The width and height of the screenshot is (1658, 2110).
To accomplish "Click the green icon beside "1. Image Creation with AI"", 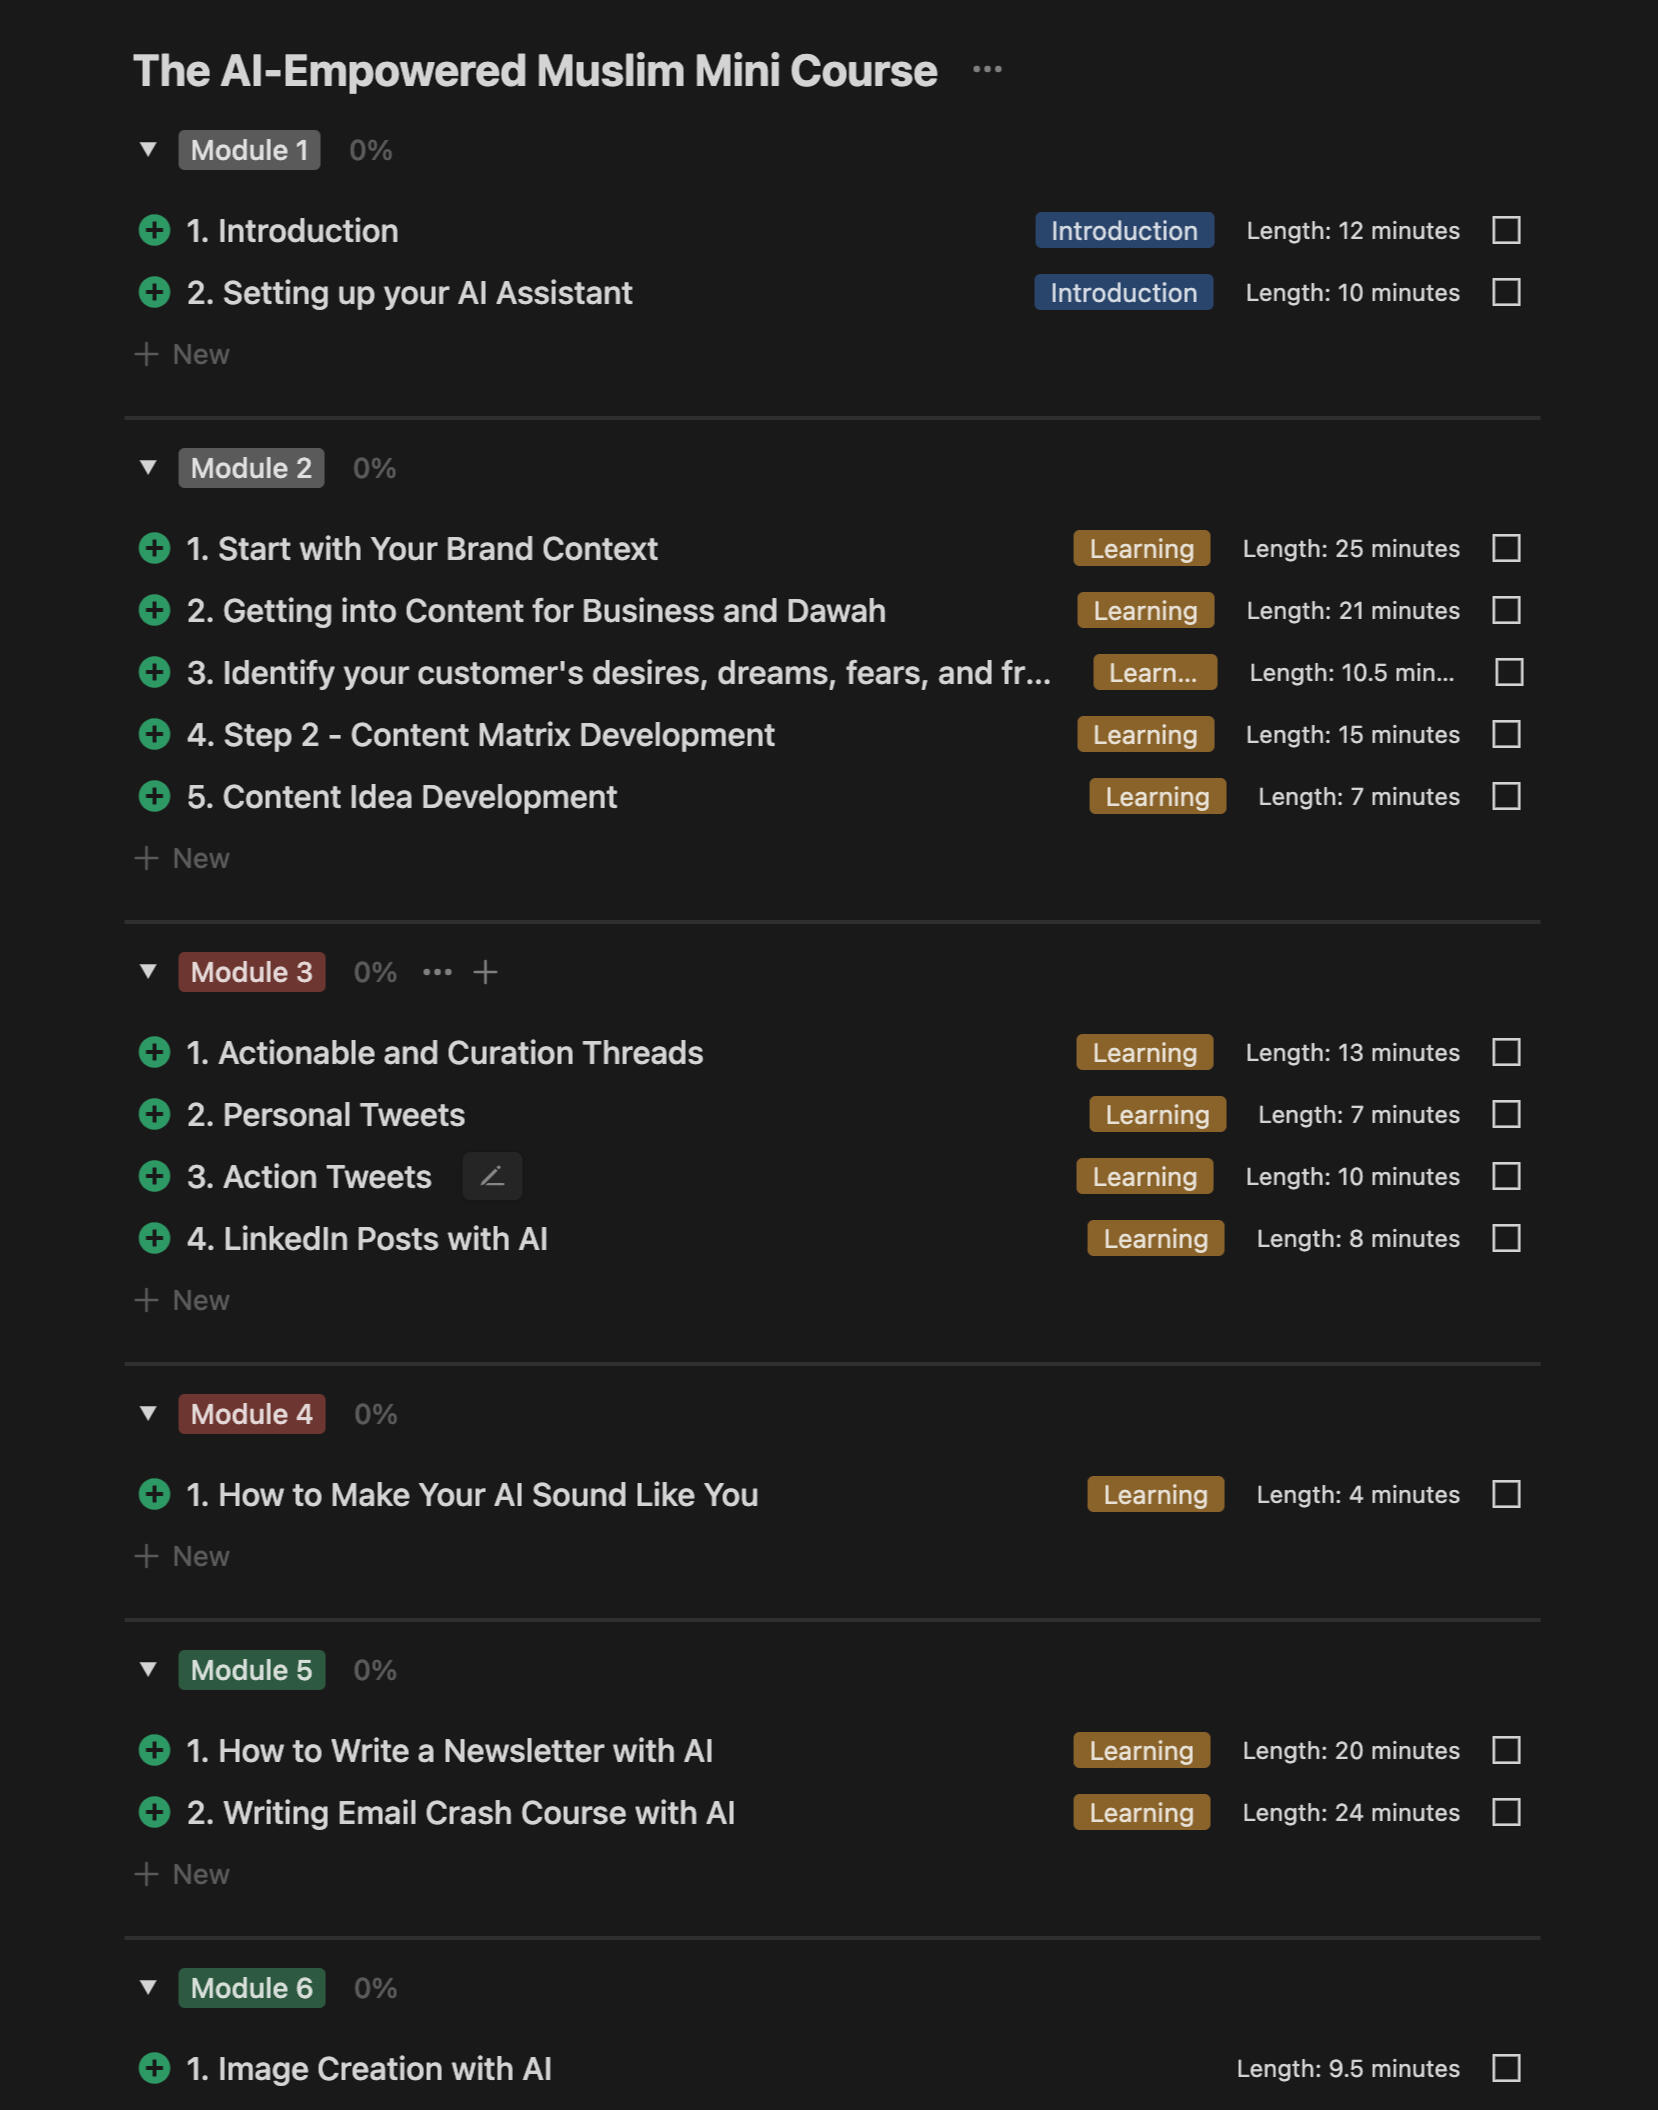I will tap(154, 2068).
